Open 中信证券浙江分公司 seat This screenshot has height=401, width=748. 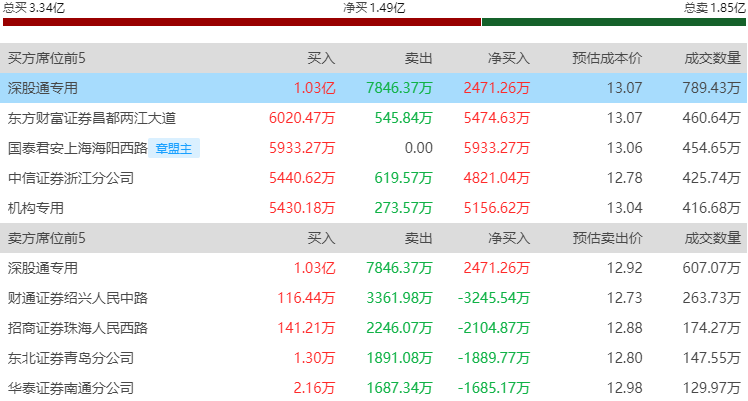(71, 178)
